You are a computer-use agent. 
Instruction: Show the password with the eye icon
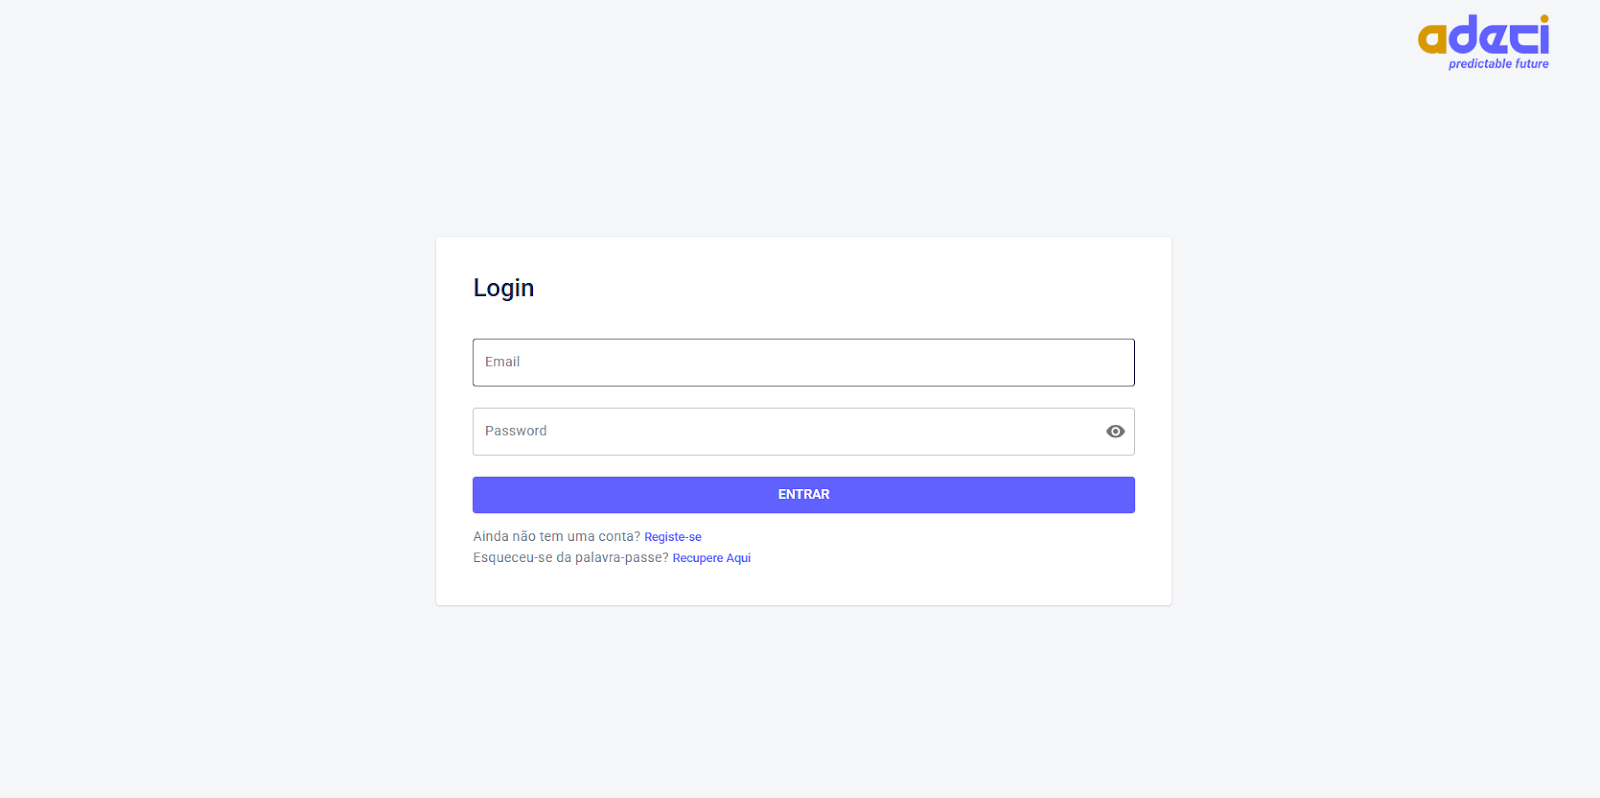[1115, 431]
